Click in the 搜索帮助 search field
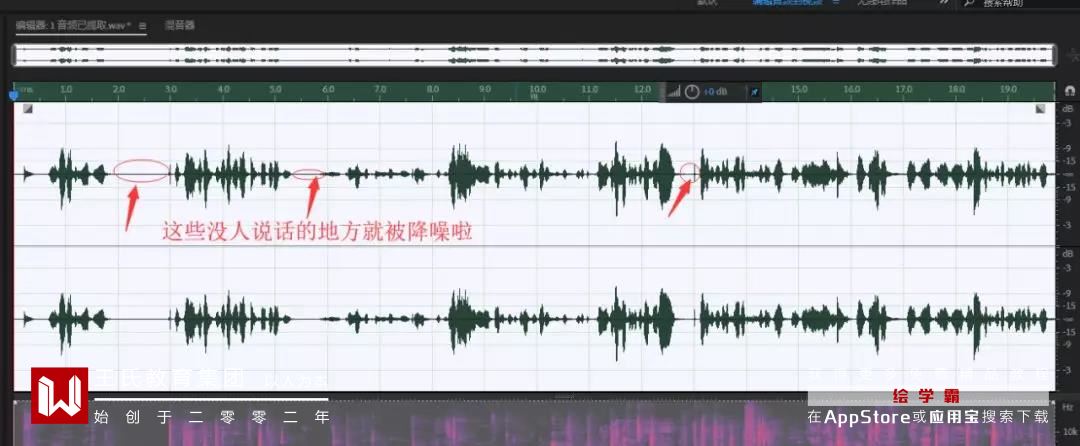1080x446 pixels. click(1019, 3)
